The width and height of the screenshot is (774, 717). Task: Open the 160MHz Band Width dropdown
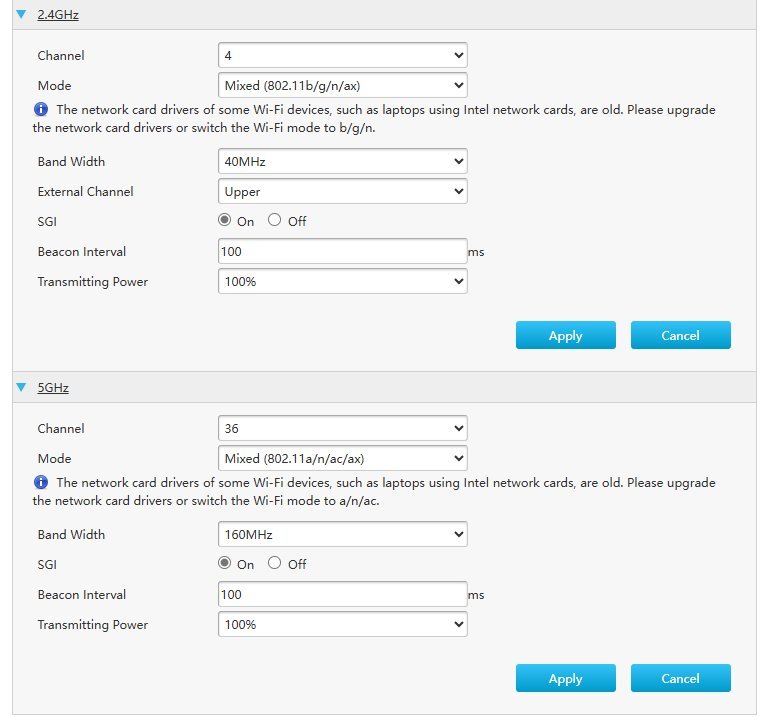tap(342, 534)
